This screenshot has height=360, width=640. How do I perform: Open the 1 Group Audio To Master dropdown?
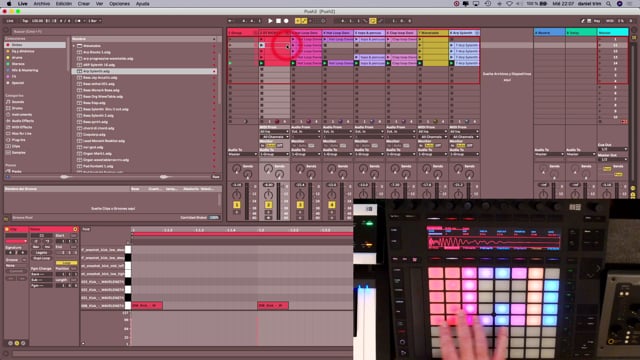tap(242, 154)
